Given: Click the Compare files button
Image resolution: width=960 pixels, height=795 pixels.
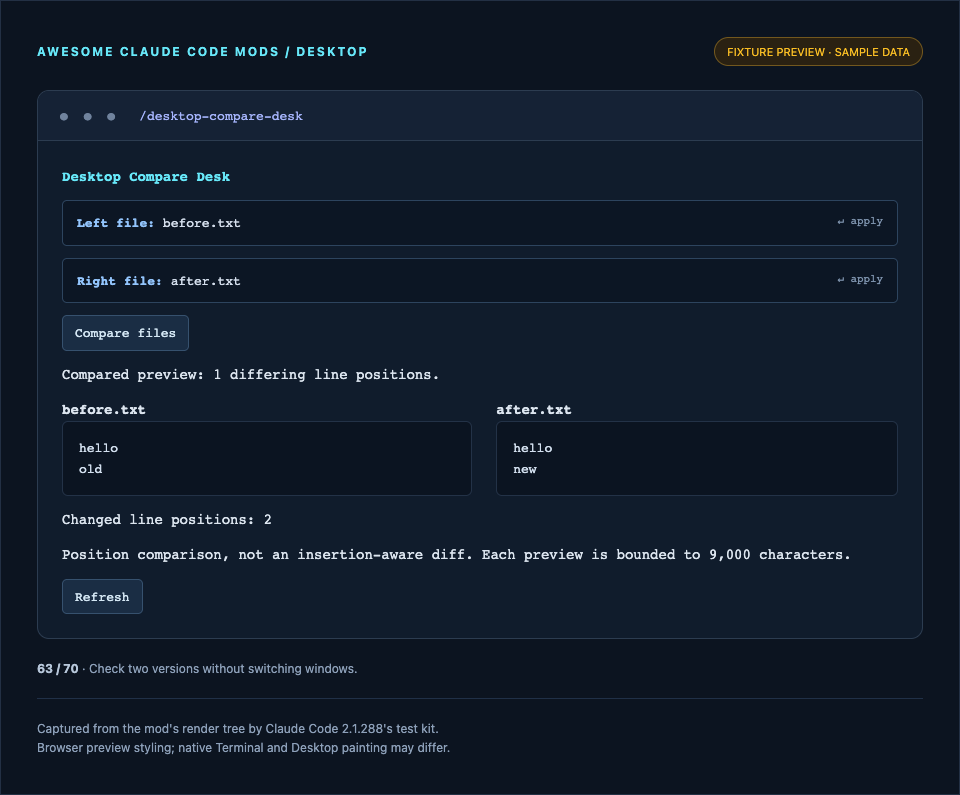Looking at the screenshot, I should (125, 333).
